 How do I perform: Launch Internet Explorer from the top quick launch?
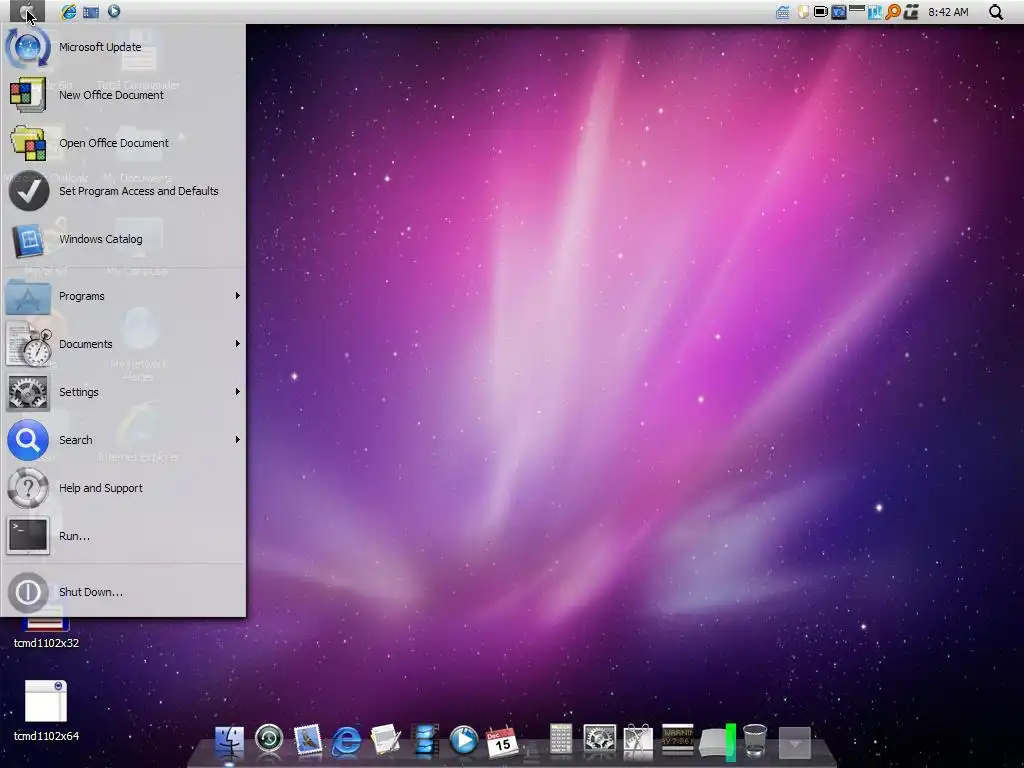[x=69, y=11]
